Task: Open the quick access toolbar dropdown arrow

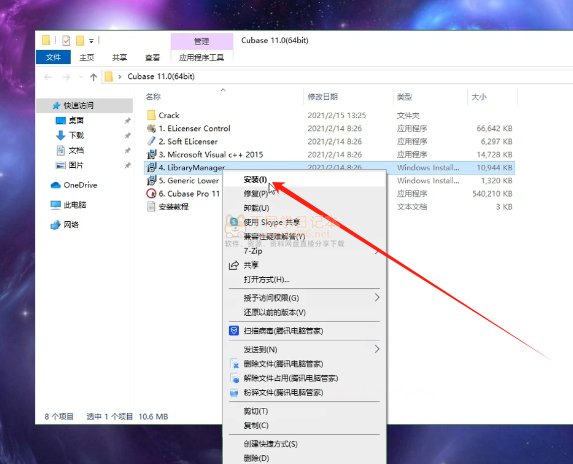Action: [x=91, y=41]
